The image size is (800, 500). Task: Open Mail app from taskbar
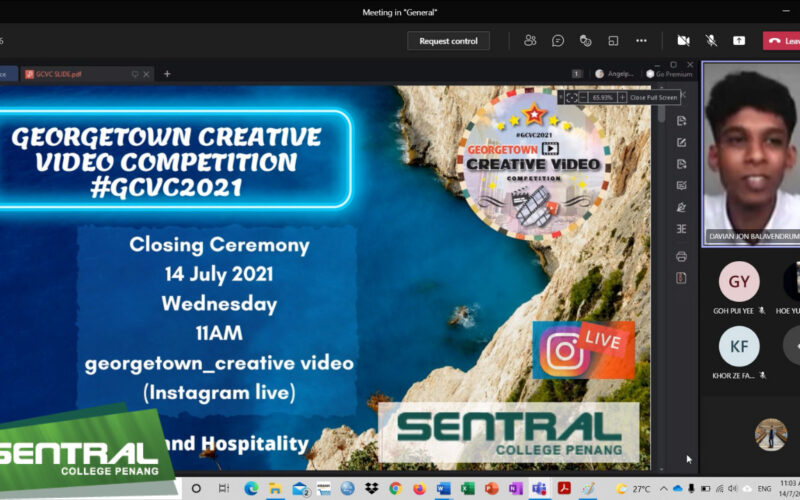click(301, 488)
